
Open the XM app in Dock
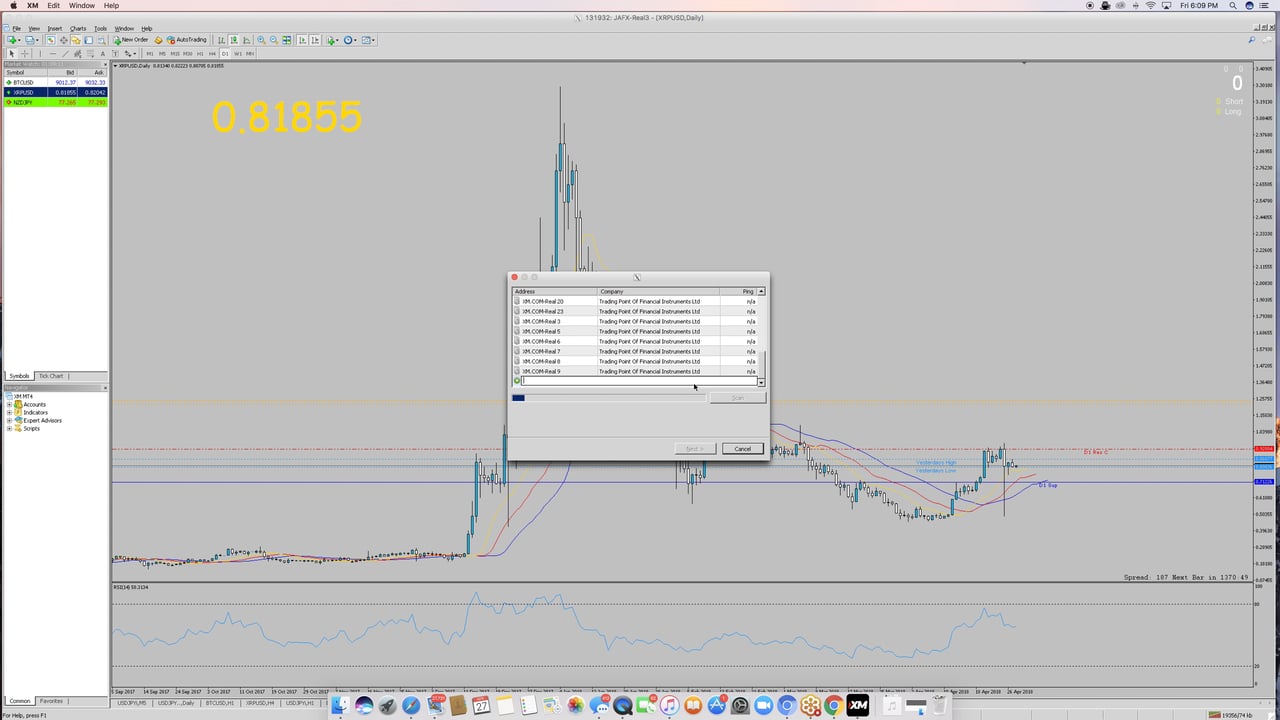coord(858,705)
